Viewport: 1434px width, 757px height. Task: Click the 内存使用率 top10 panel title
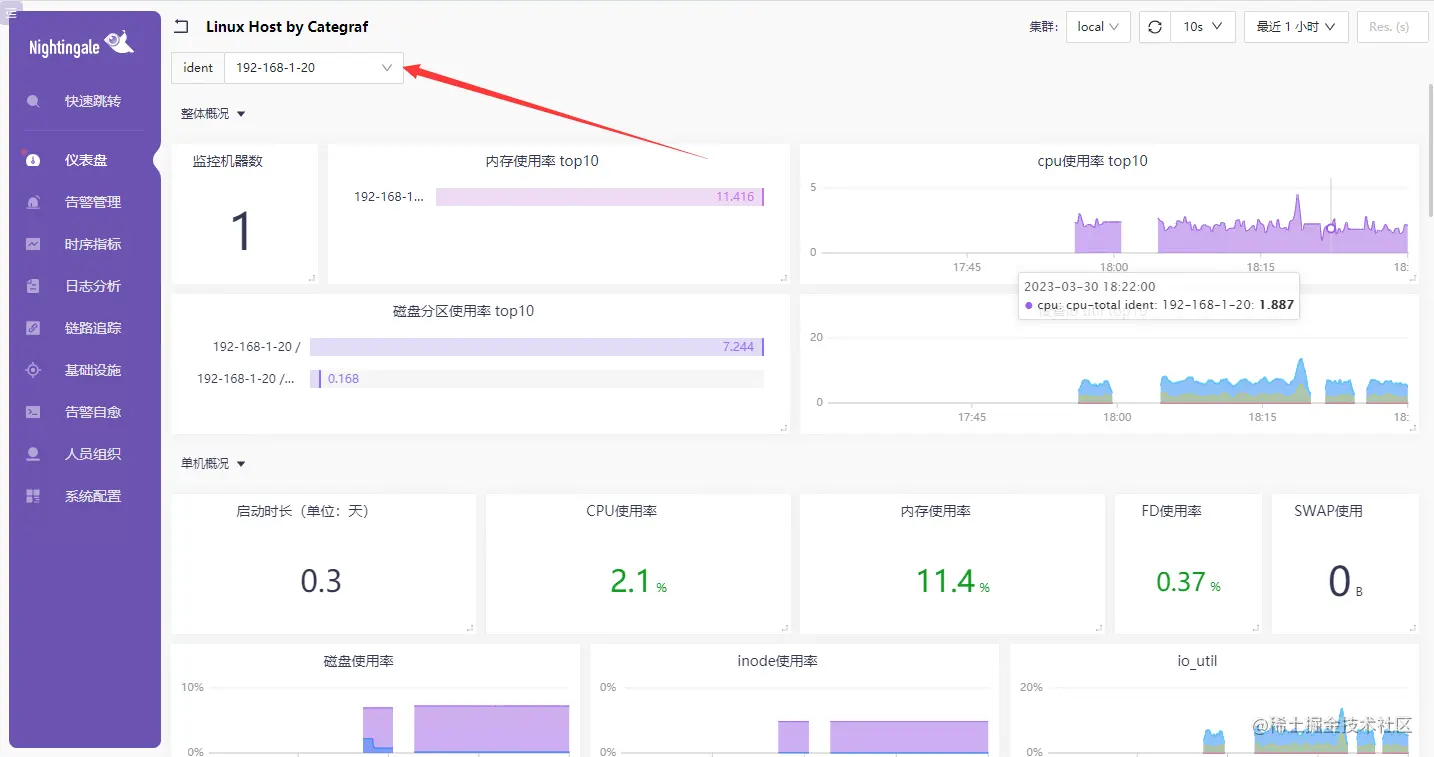click(x=542, y=161)
